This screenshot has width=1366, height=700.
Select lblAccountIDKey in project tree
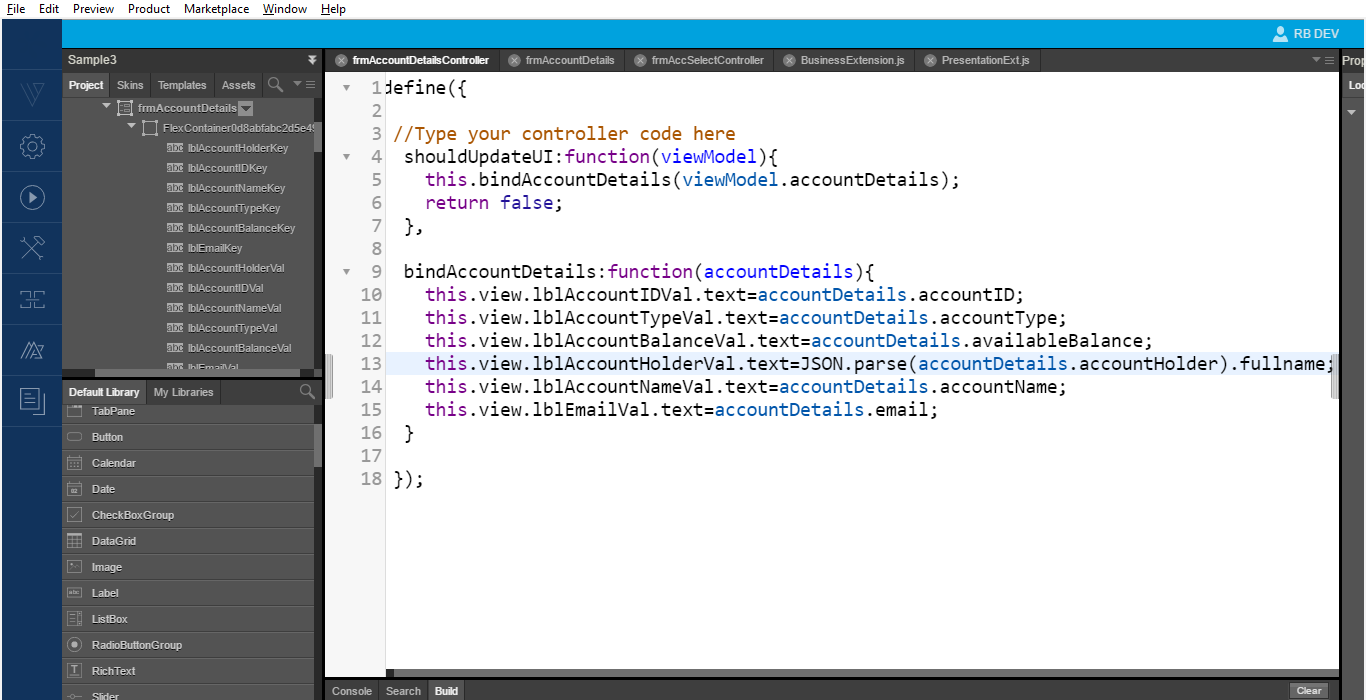click(227, 168)
